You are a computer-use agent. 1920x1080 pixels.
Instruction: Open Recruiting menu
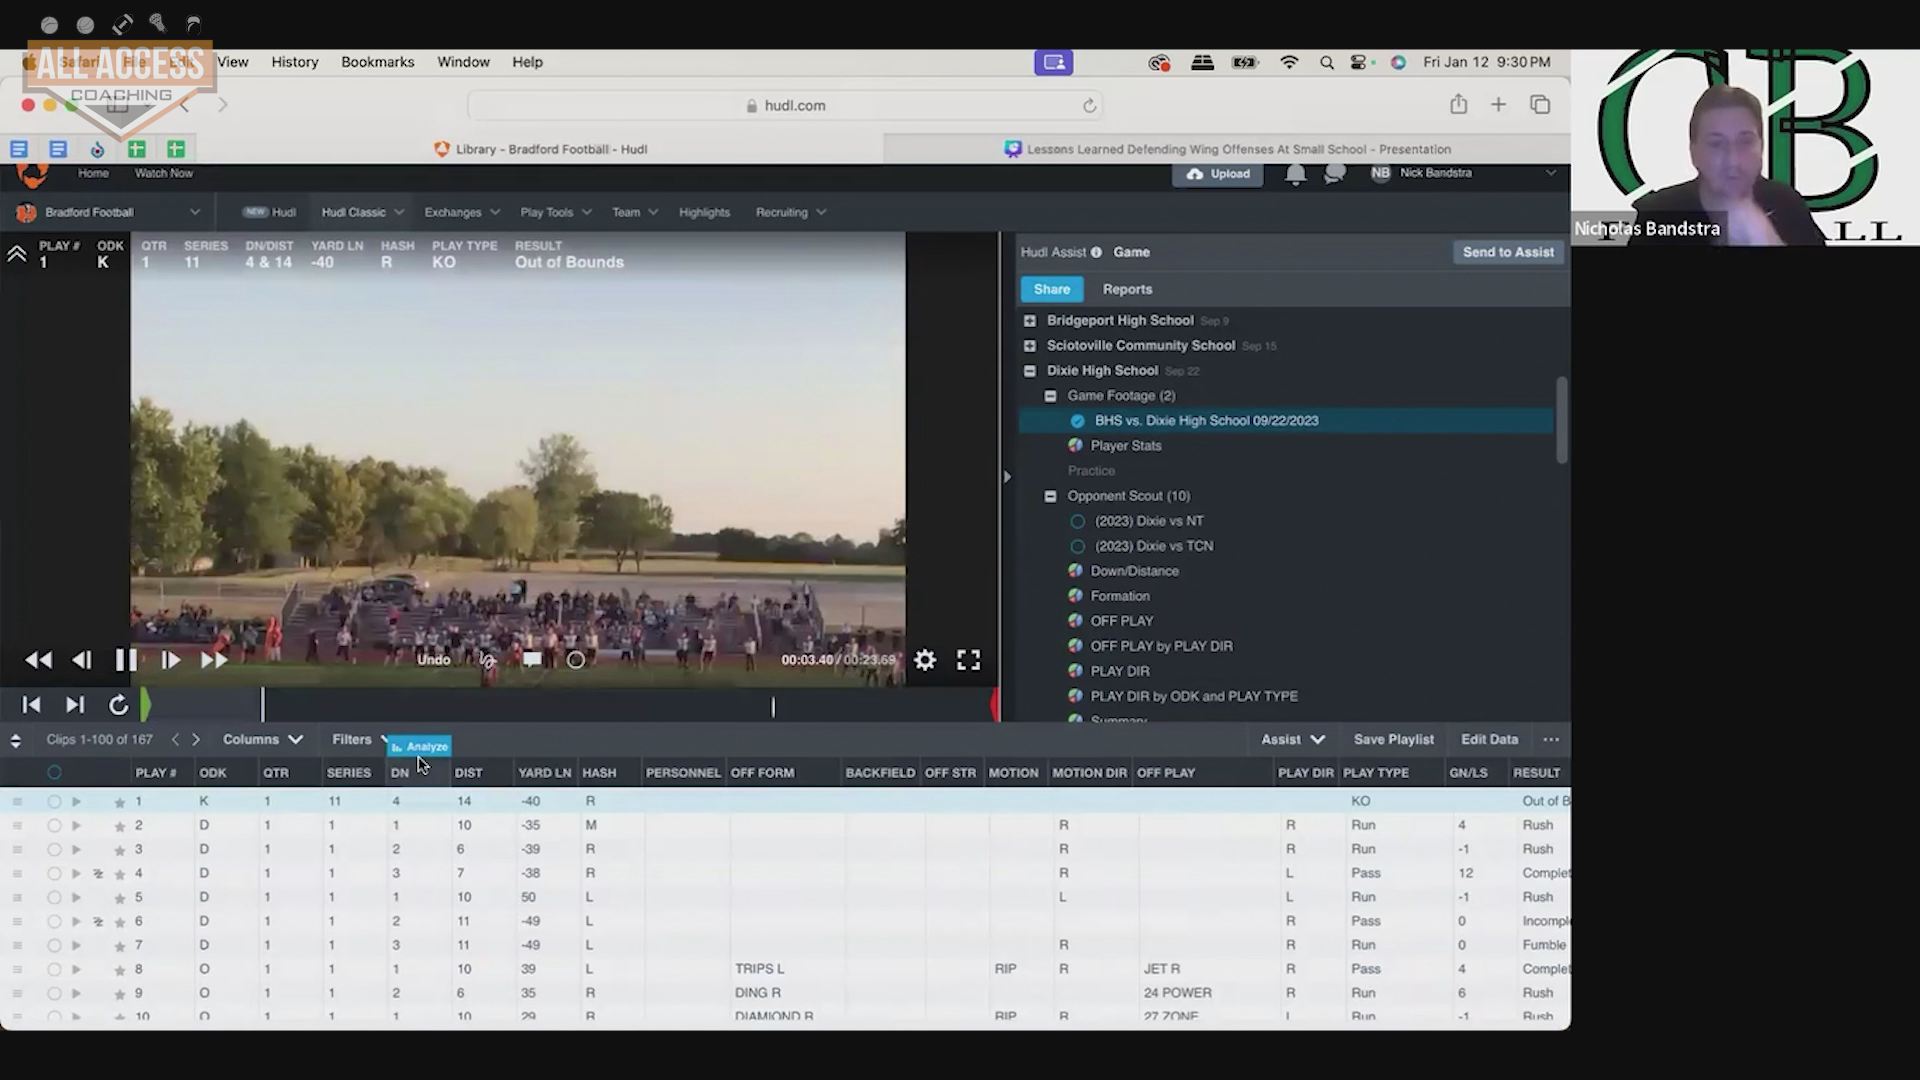click(791, 212)
